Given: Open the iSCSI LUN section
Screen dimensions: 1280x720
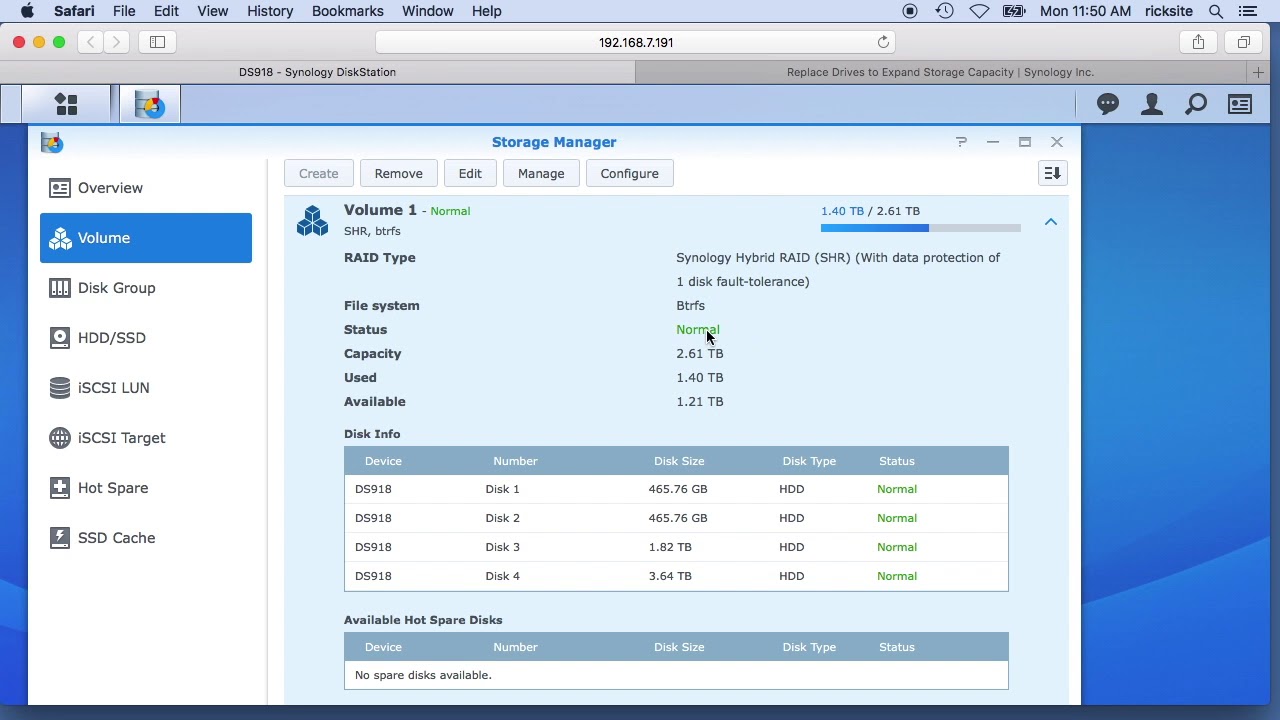Looking at the screenshot, I should point(146,388).
